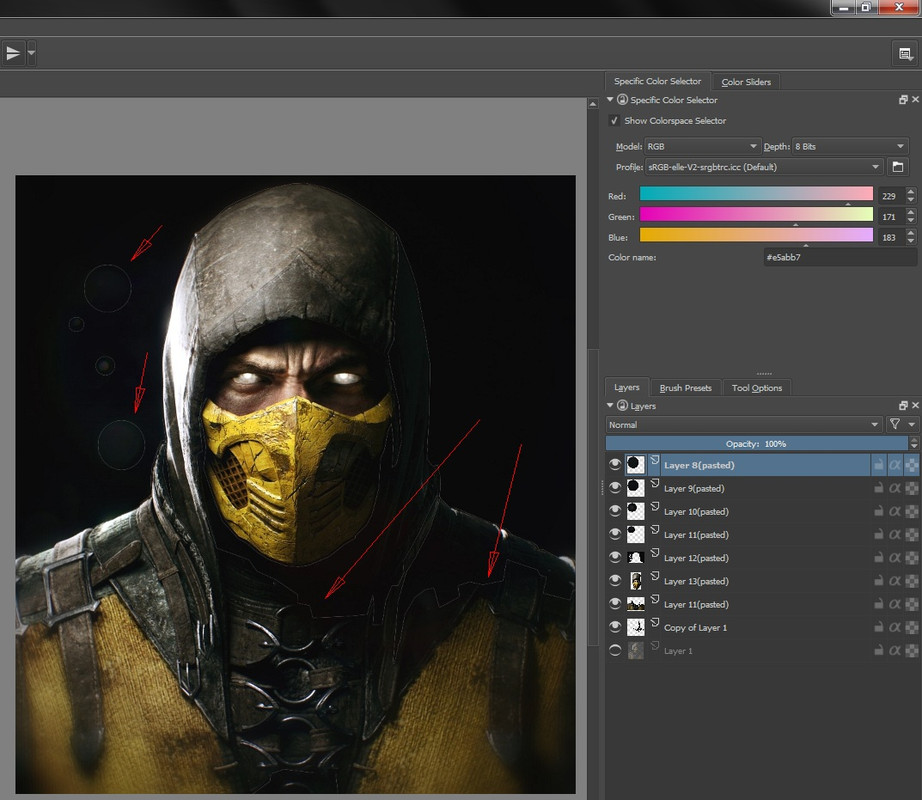Image resolution: width=922 pixels, height=800 pixels.
Task: Open the color profile folder browser
Action: 897,167
